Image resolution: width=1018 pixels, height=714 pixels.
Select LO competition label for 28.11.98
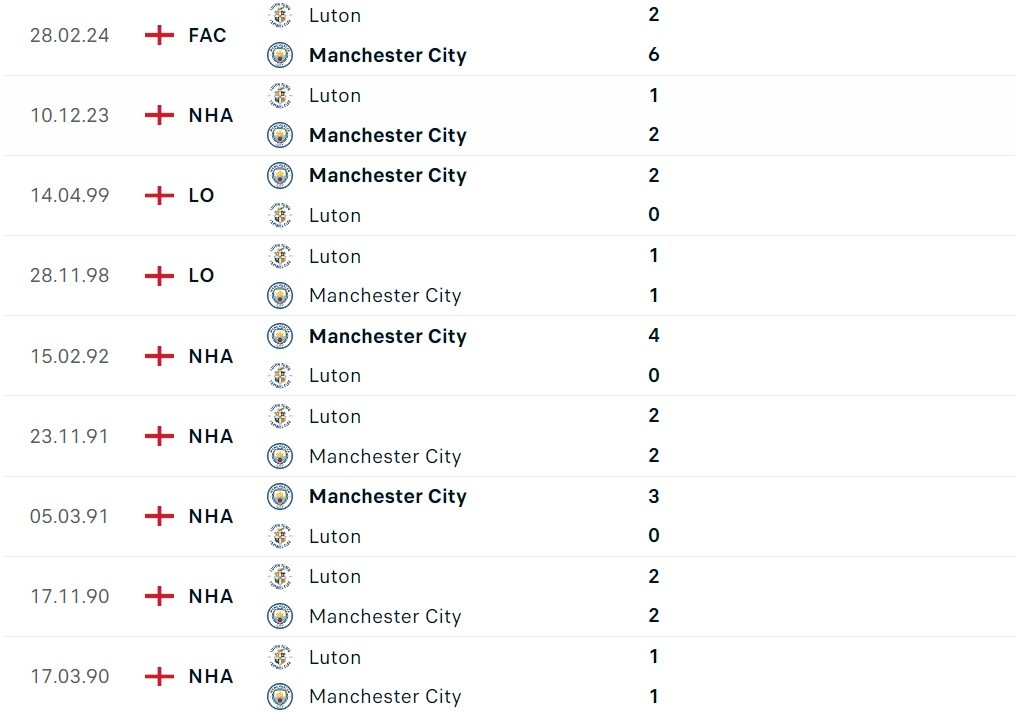point(201,275)
